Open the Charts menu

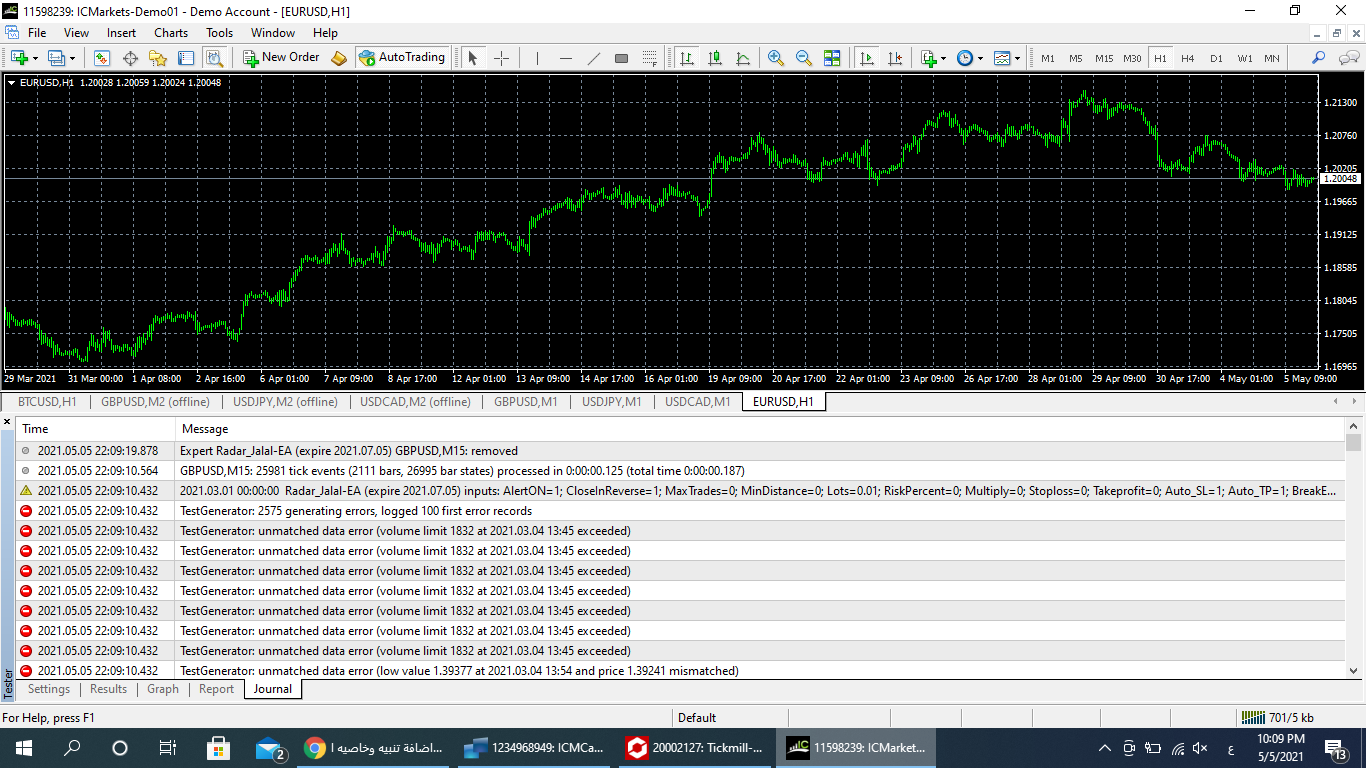(x=171, y=33)
